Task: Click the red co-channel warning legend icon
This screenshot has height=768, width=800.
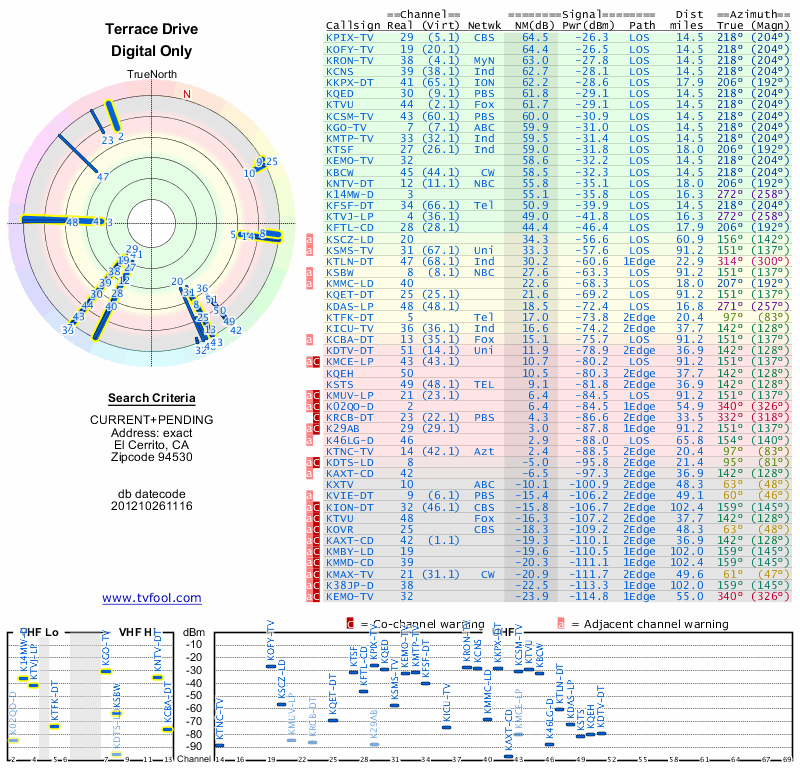Action: point(350,624)
